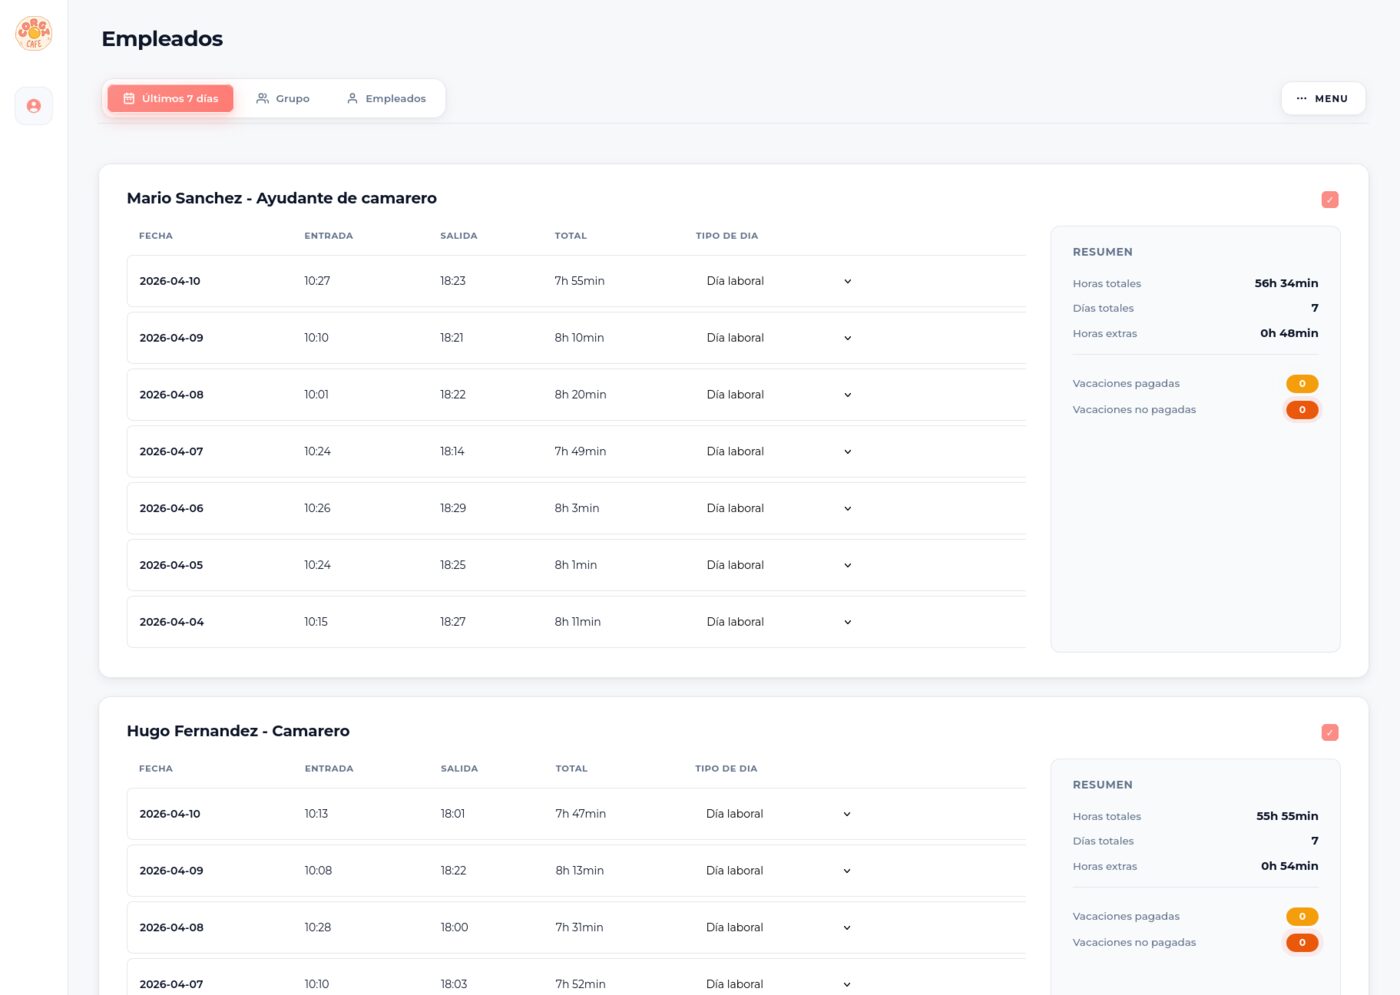Open the Tipo de día dropdown for 2026-04-10
Viewport: 1400px width, 995px height.
point(847,281)
